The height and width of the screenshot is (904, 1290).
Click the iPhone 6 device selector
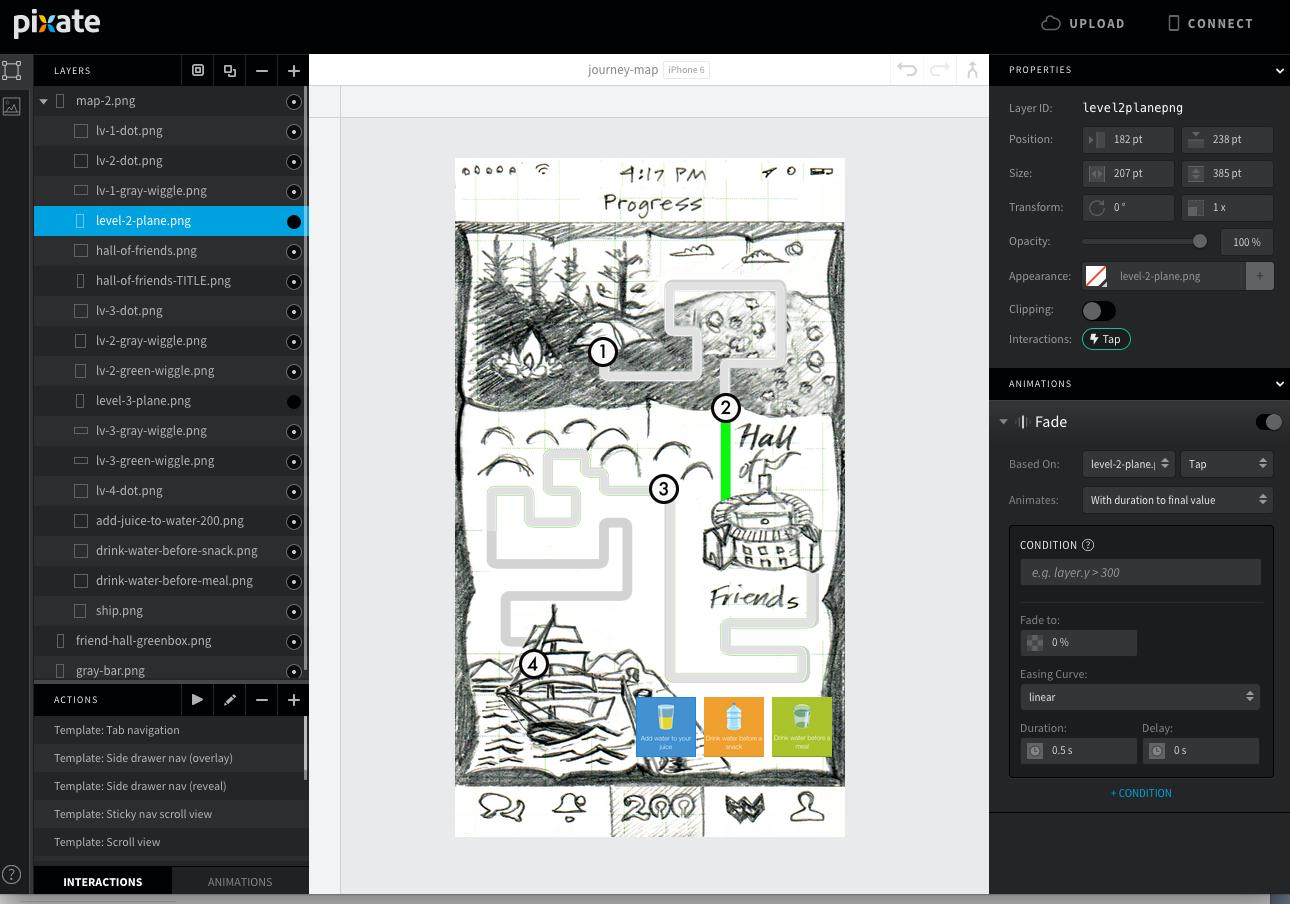tap(687, 70)
